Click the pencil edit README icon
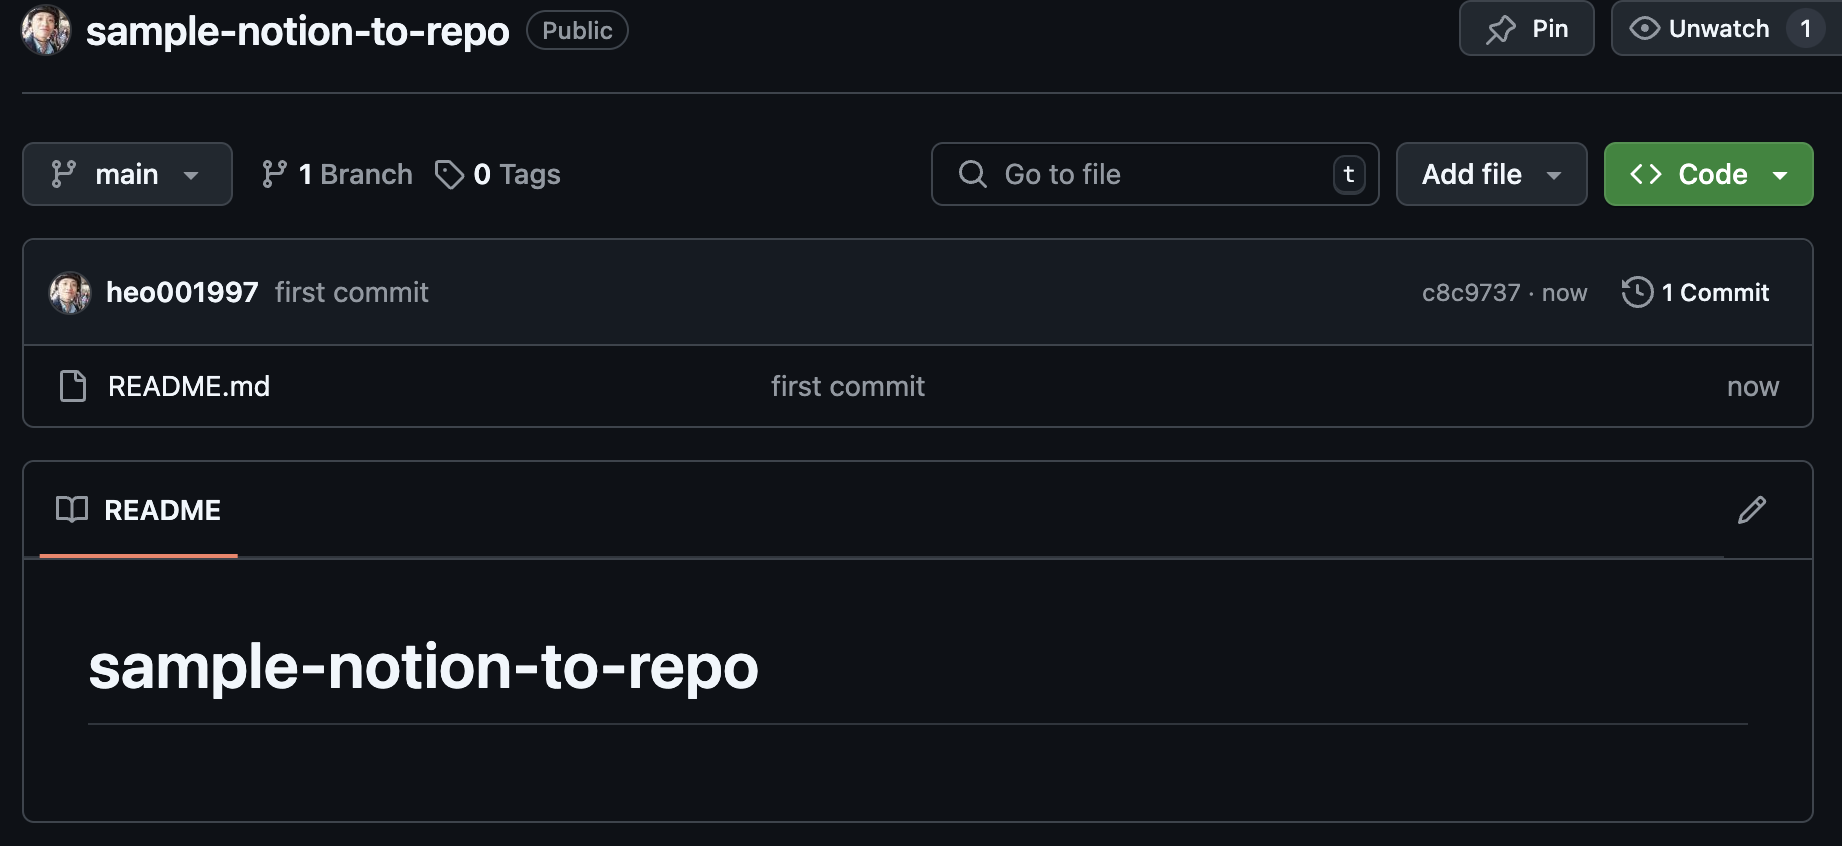This screenshot has height=846, width=1842. tap(1751, 510)
